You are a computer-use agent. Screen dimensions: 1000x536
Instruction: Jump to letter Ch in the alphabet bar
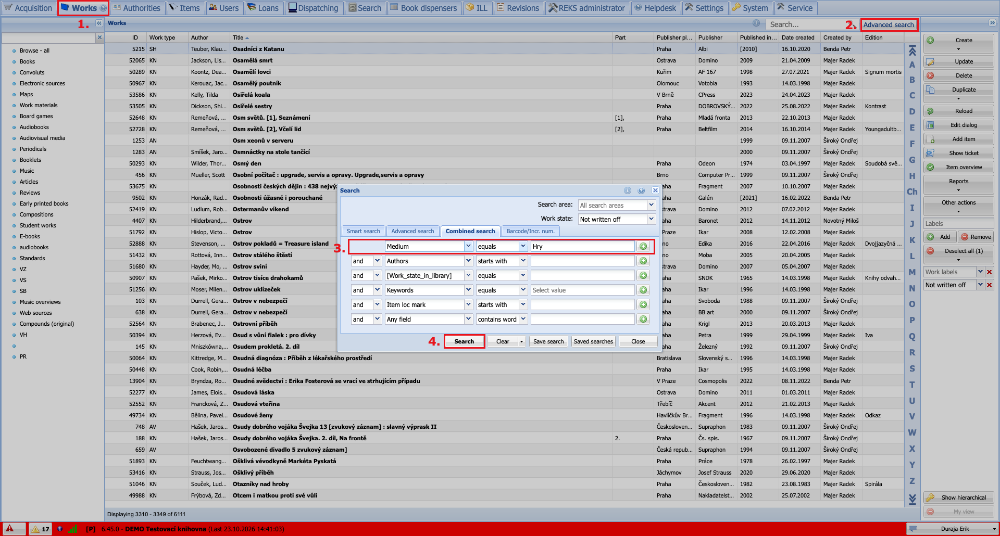912,191
